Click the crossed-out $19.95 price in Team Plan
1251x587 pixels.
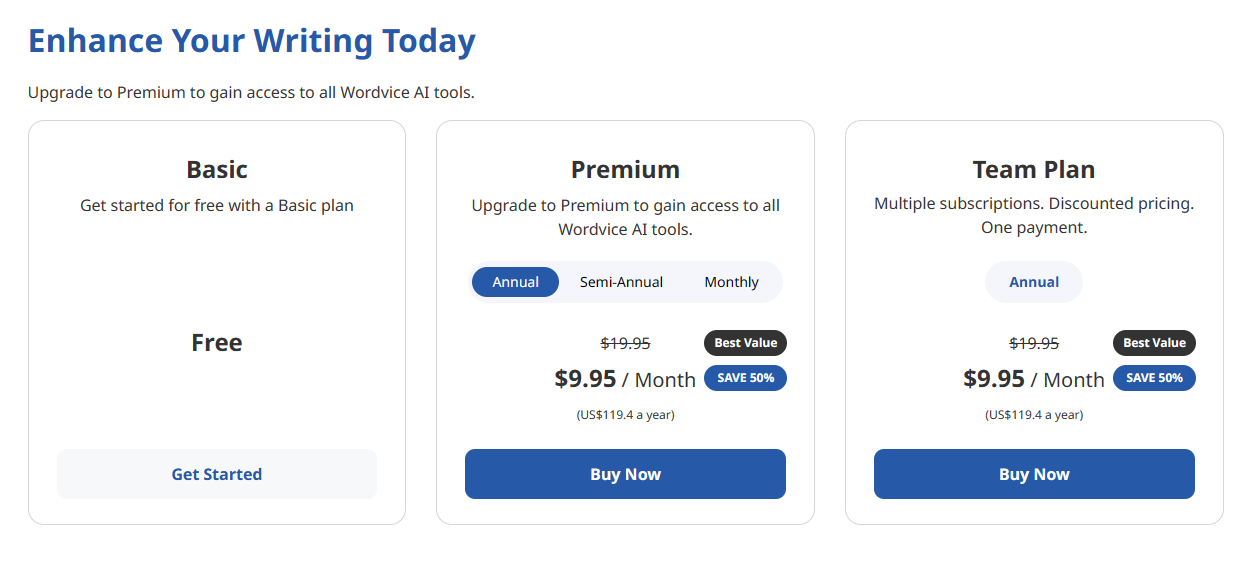(x=1034, y=344)
